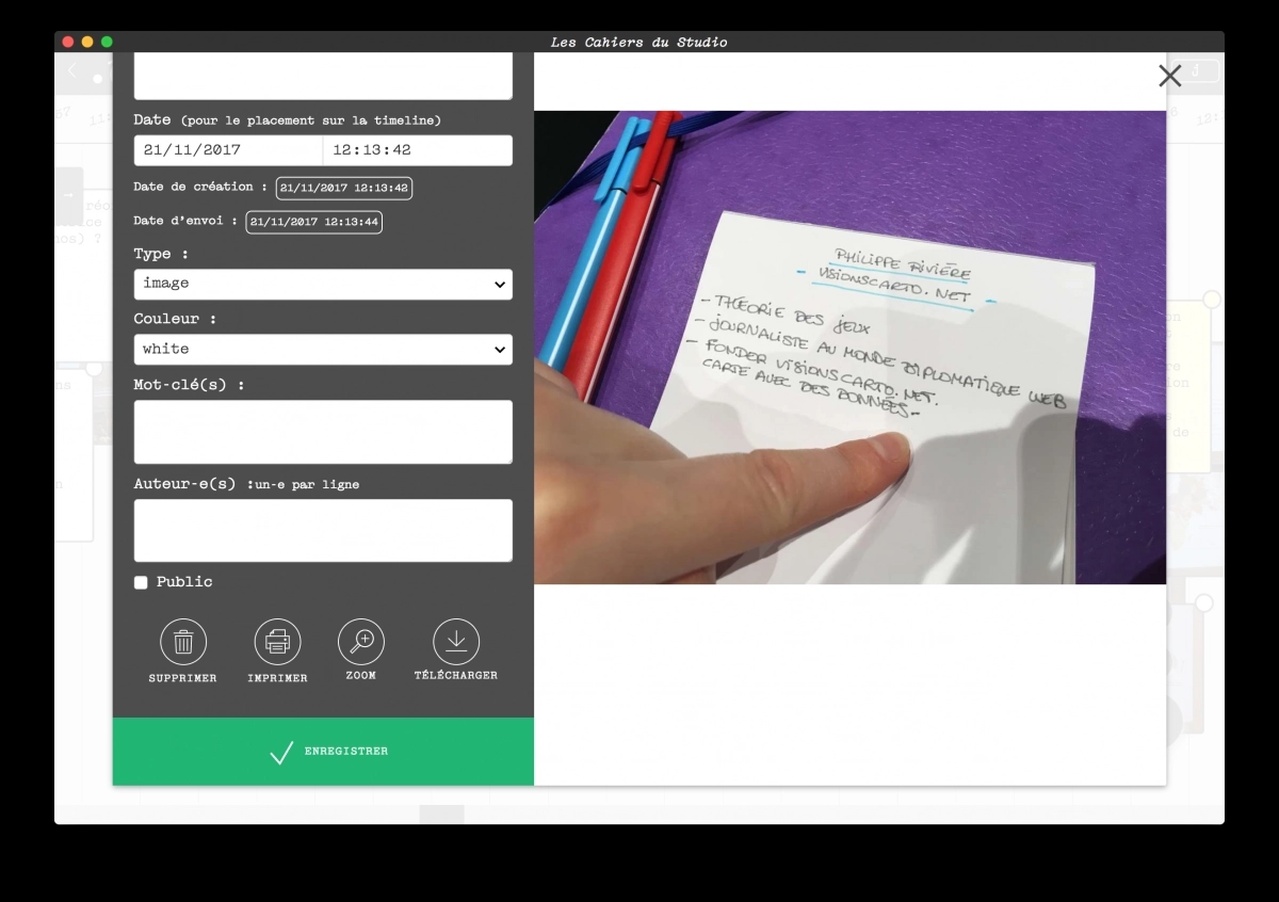Click the photo of Philippe Rivière's handwritten notes
1279x902 pixels.
[x=850, y=346]
